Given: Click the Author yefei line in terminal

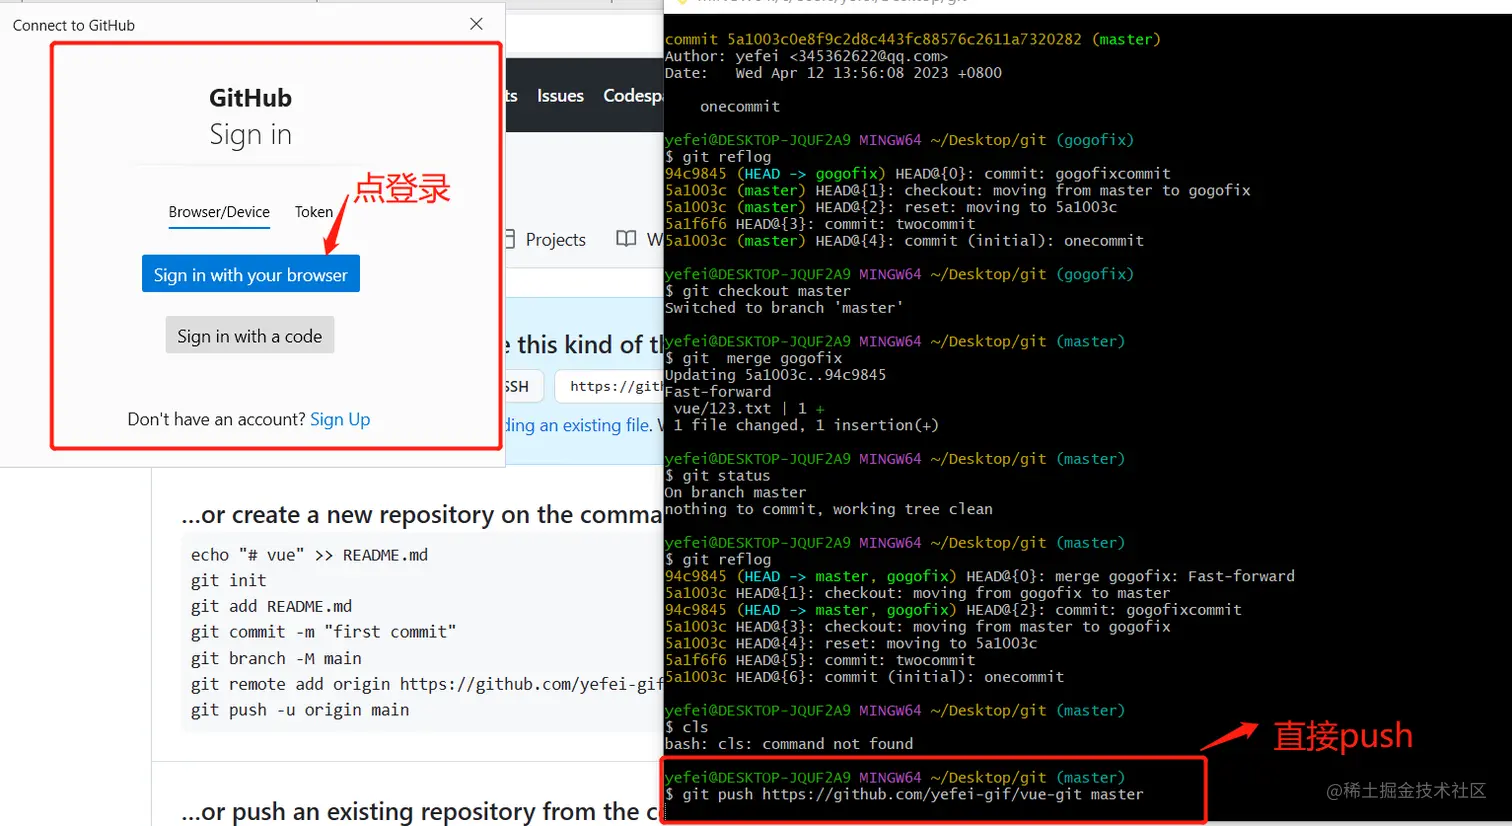Looking at the screenshot, I should click(x=807, y=56).
